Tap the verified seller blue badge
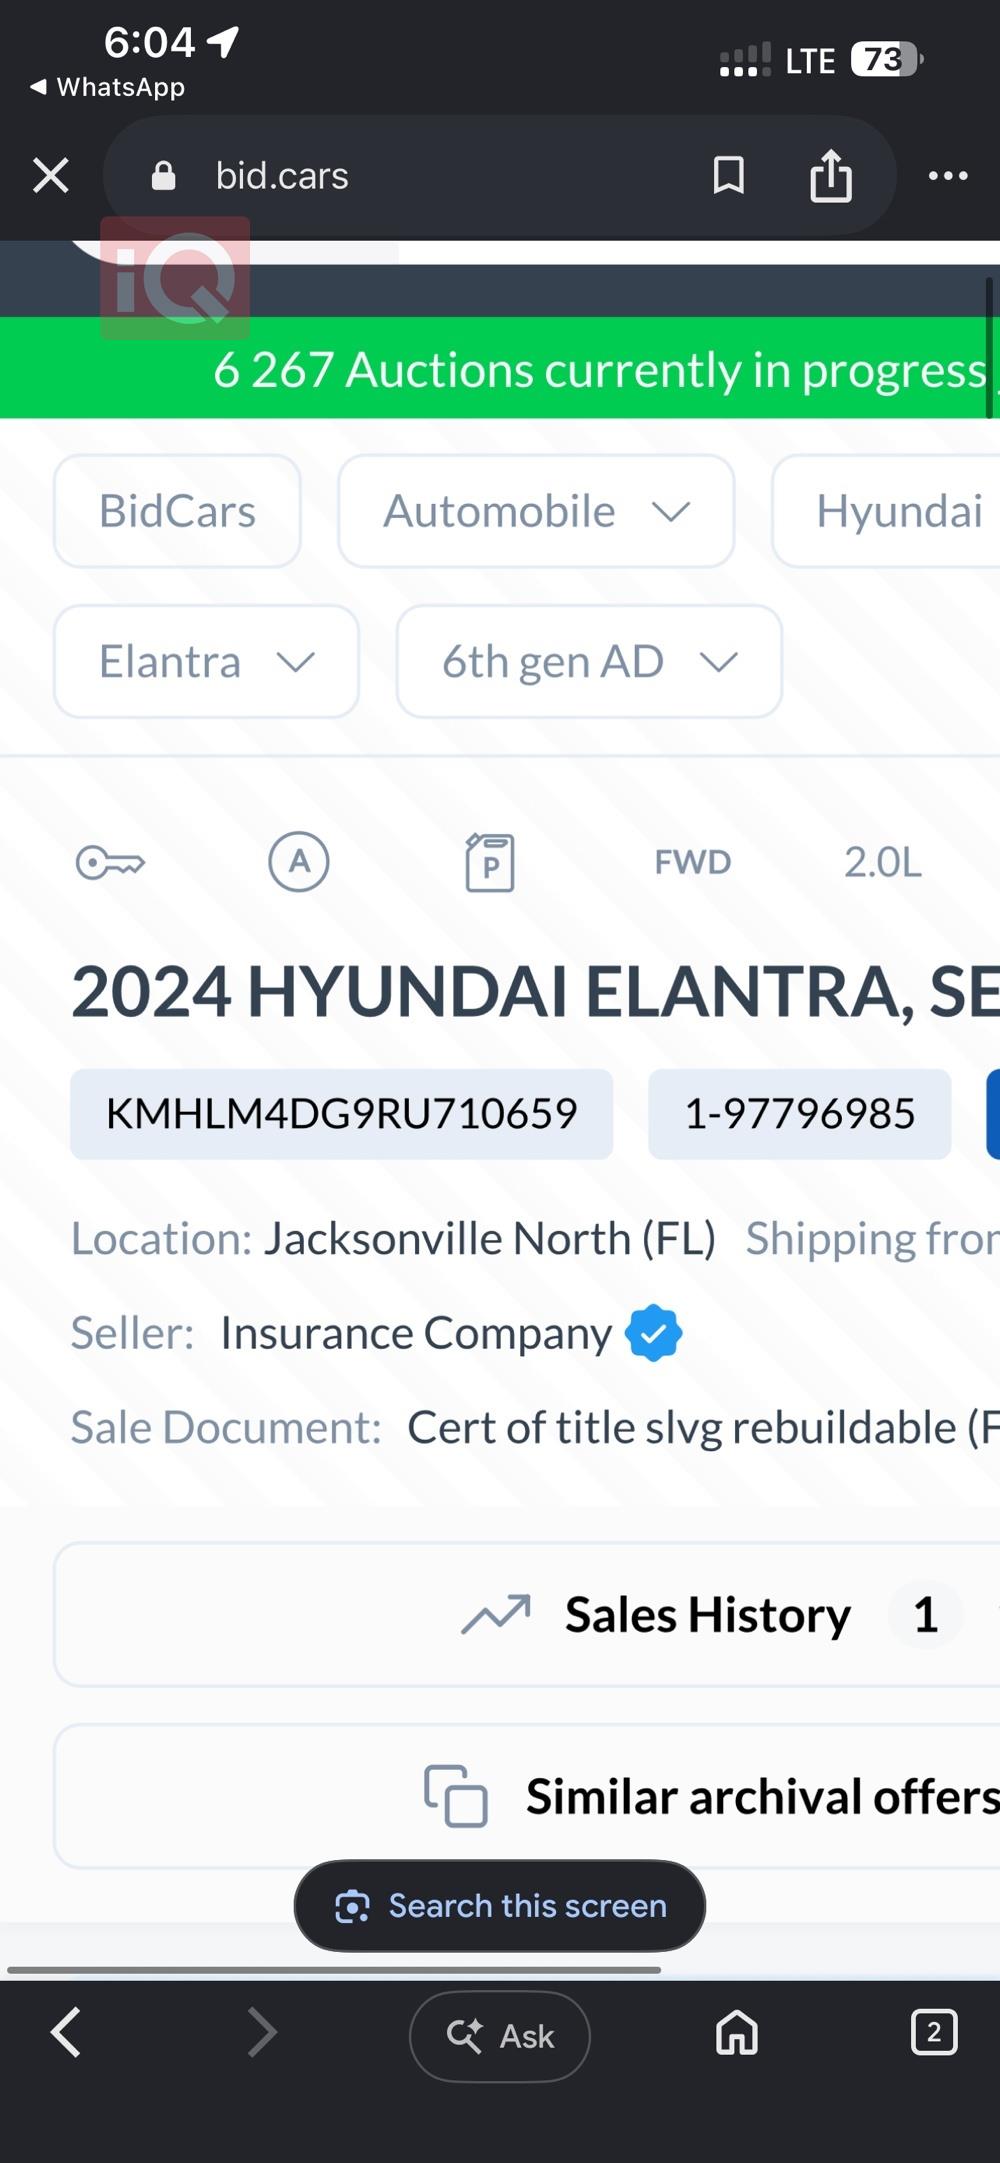 pyautogui.click(x=654, y=1332)
